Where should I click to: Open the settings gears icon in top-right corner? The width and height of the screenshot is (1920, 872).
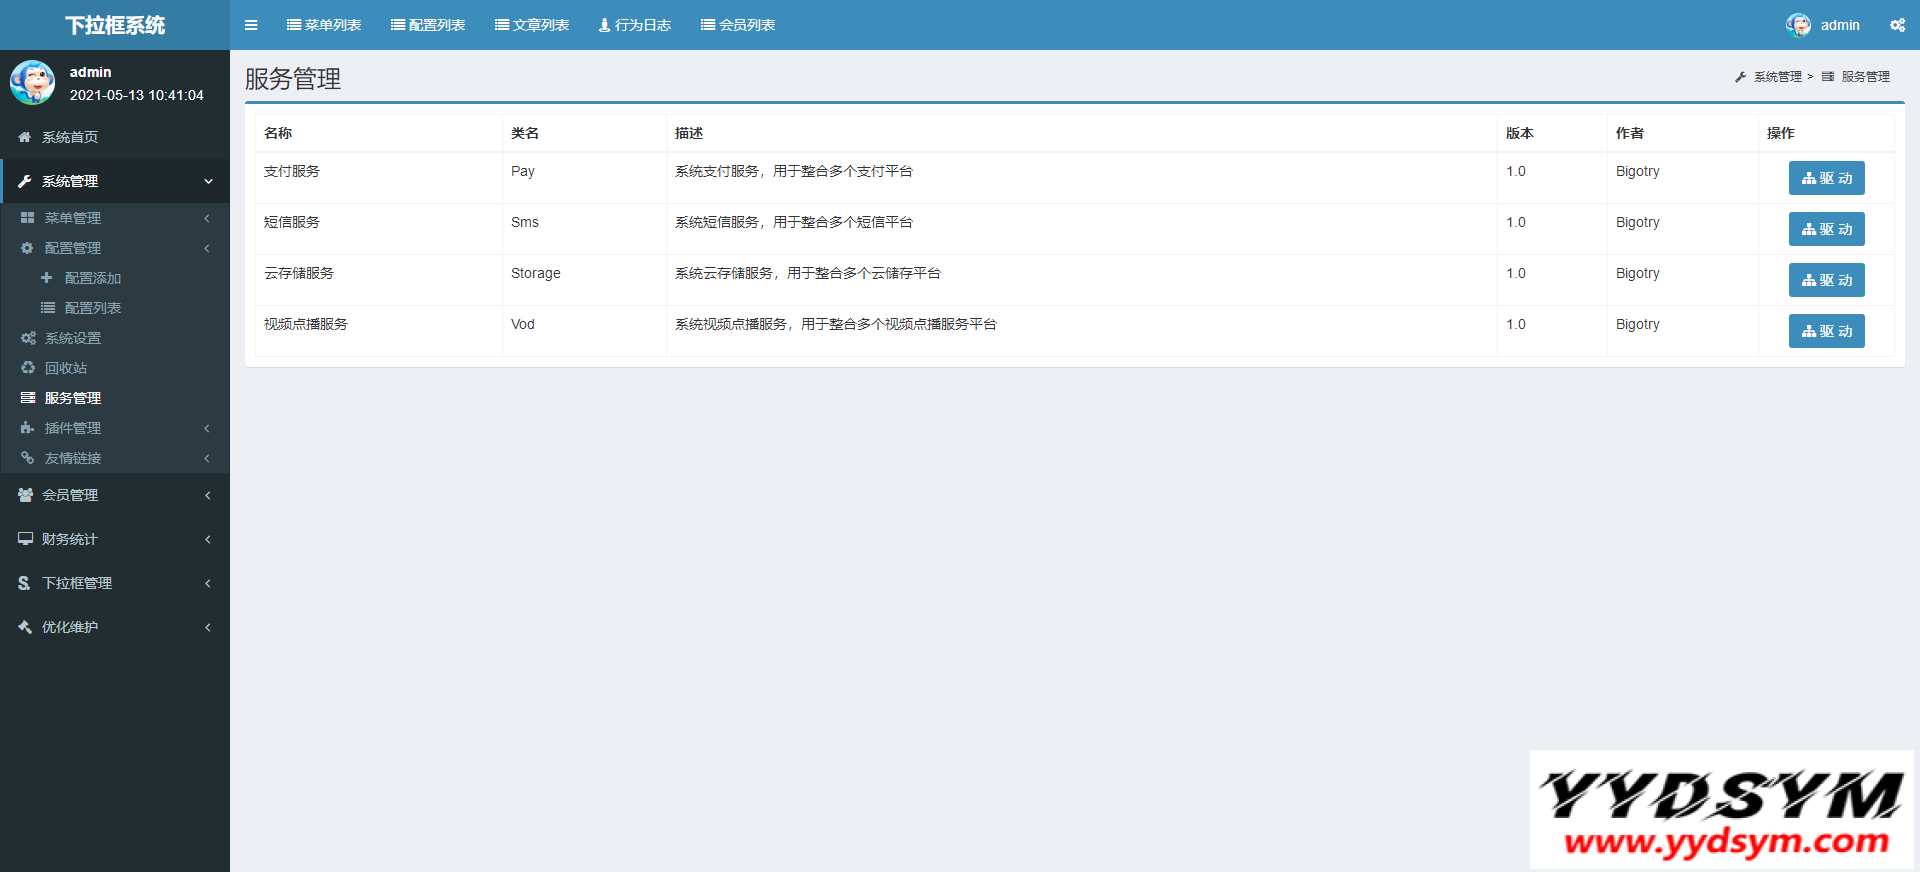click(x=1897, y=25)
